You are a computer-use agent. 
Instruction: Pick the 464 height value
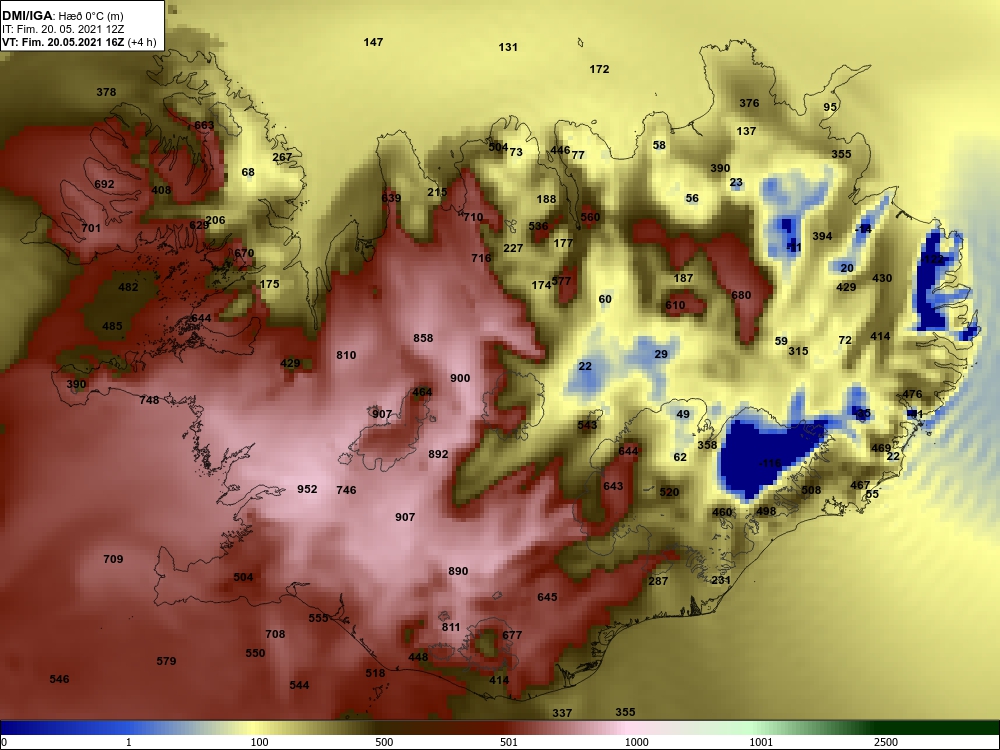click(x=422, y=392)
